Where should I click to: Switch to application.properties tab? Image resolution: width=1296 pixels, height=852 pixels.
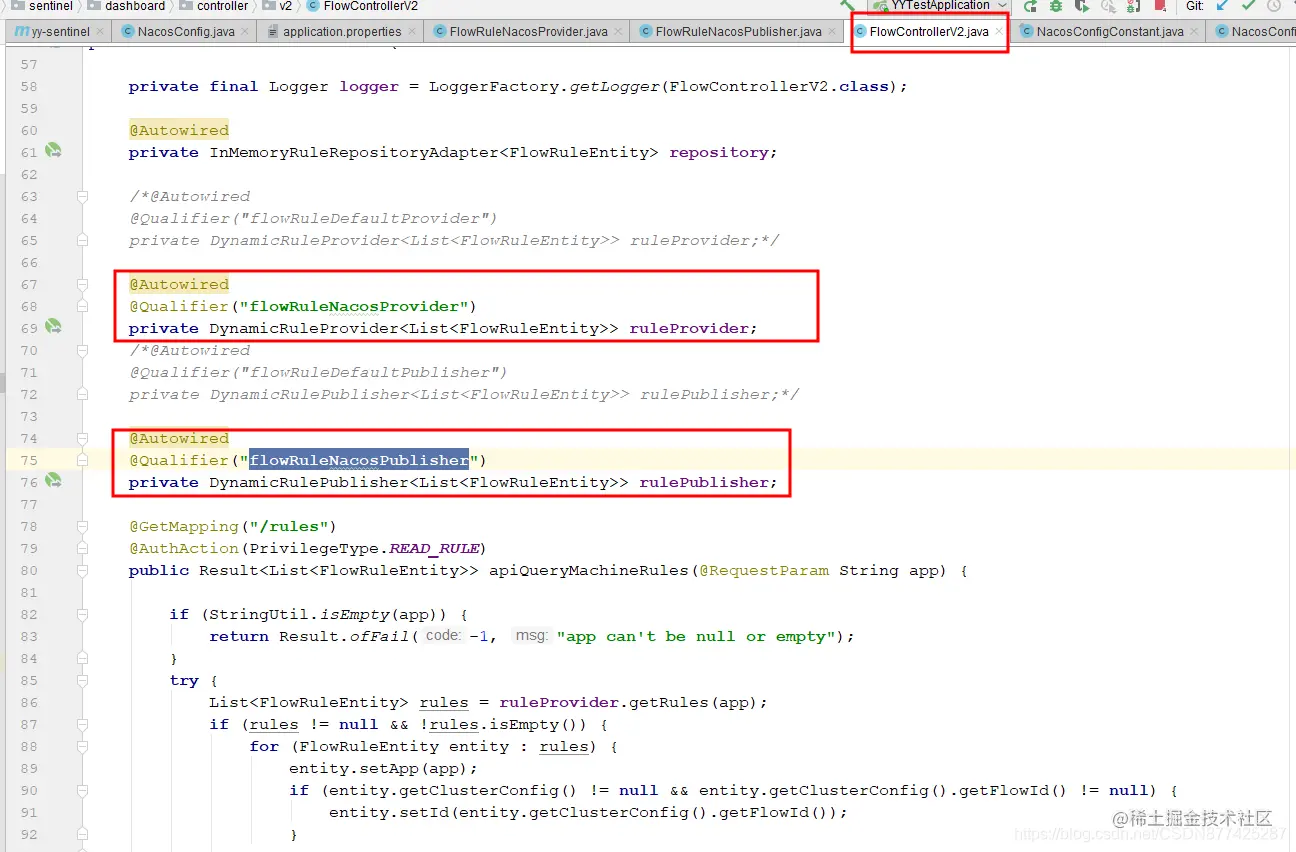pyautogui.click(x=341, y=31)
